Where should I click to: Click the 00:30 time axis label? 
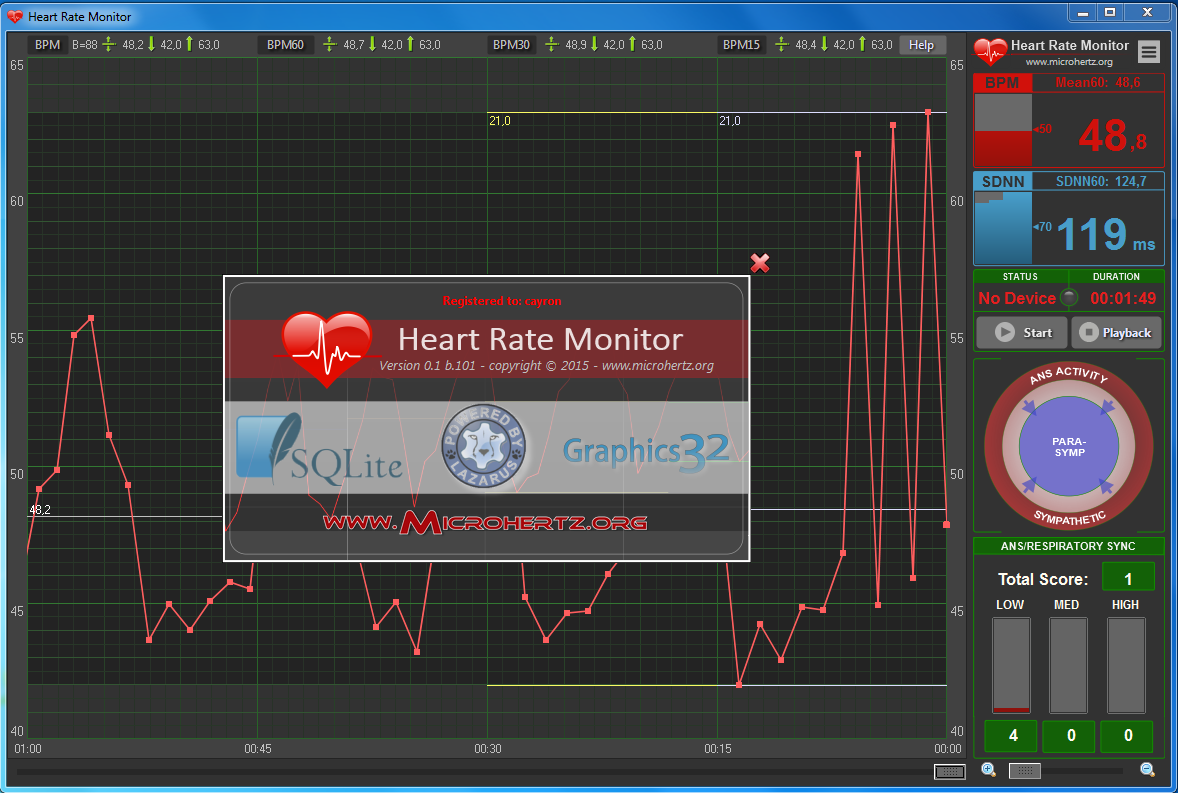[488, 749]
